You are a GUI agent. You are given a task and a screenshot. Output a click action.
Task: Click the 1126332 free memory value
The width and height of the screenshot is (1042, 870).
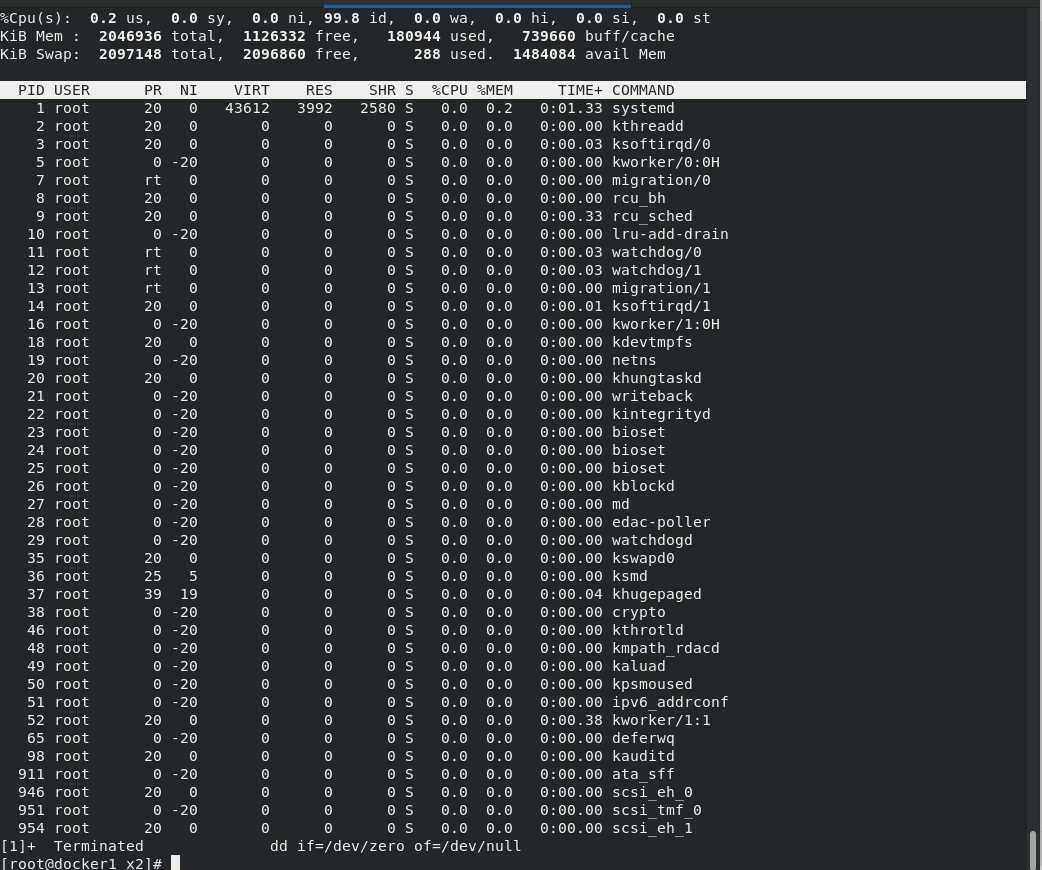coord(274,37)
